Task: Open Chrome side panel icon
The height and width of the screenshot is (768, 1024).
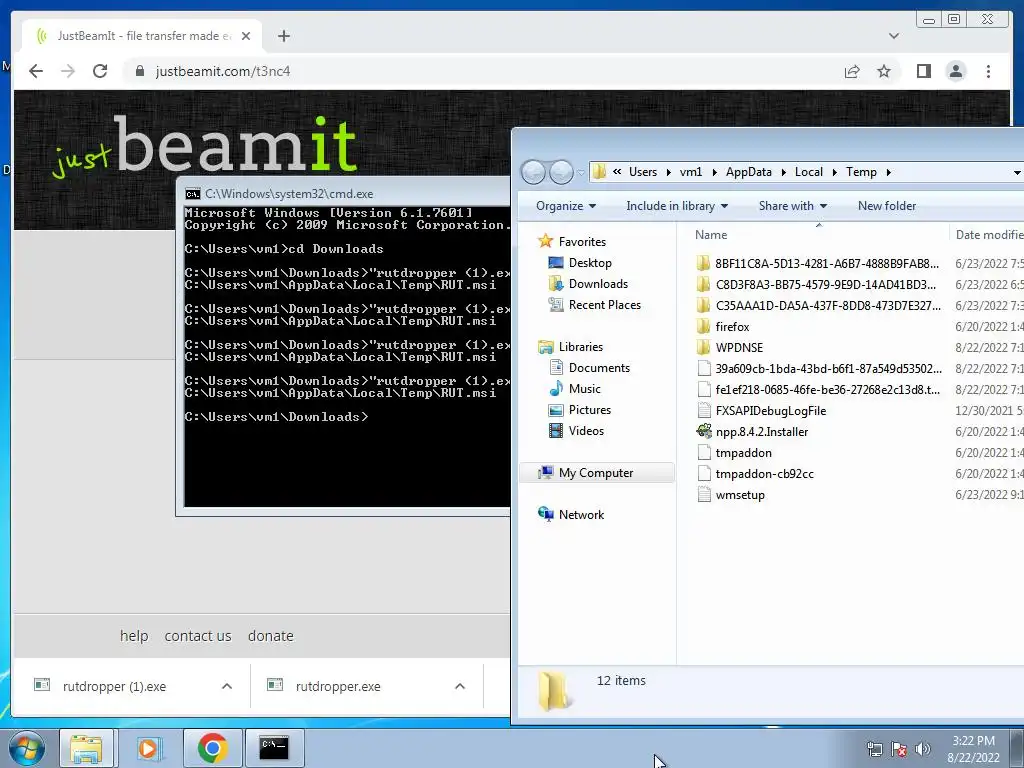Action: 923,71
